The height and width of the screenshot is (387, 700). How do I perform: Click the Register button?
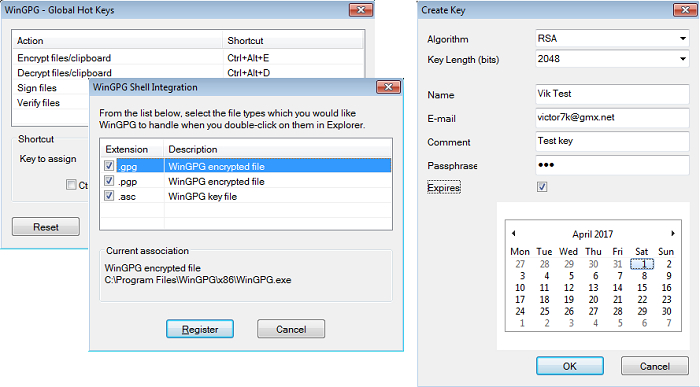point(200,329)
